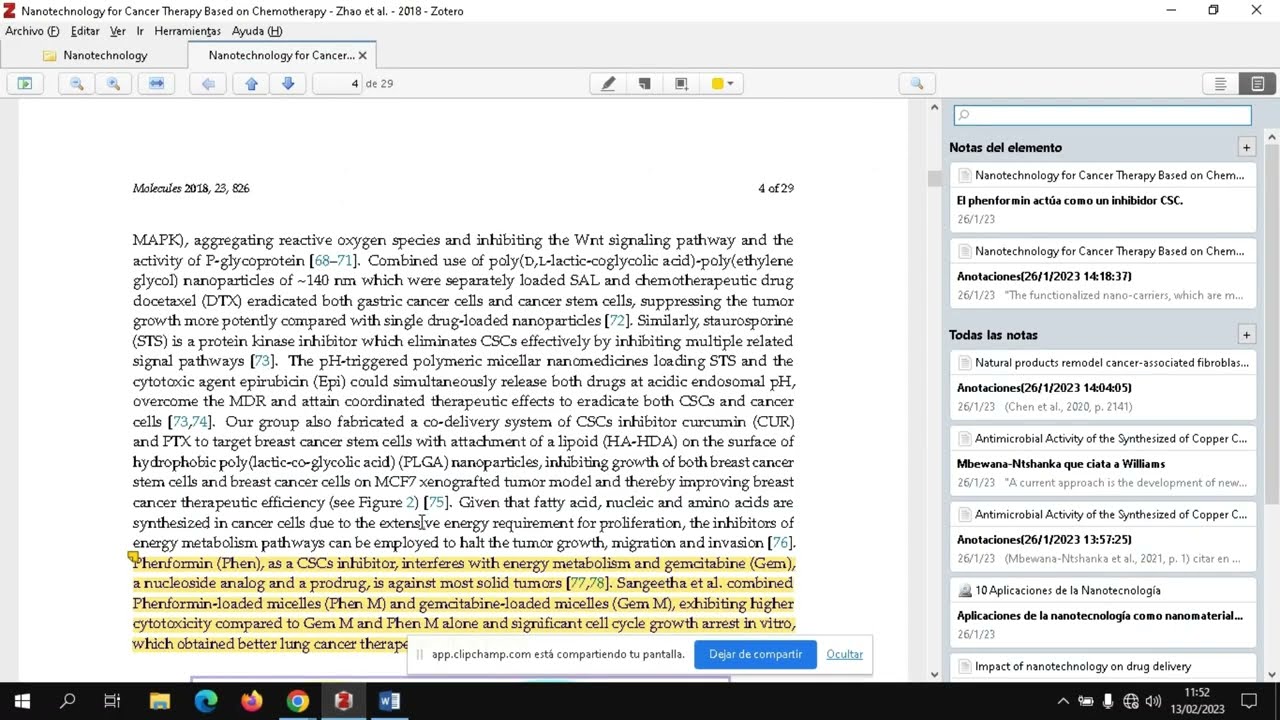Viewport: 1280px width, 720px height.
Task: Select the highlight text tool
Action: click(x=608, y=84)
